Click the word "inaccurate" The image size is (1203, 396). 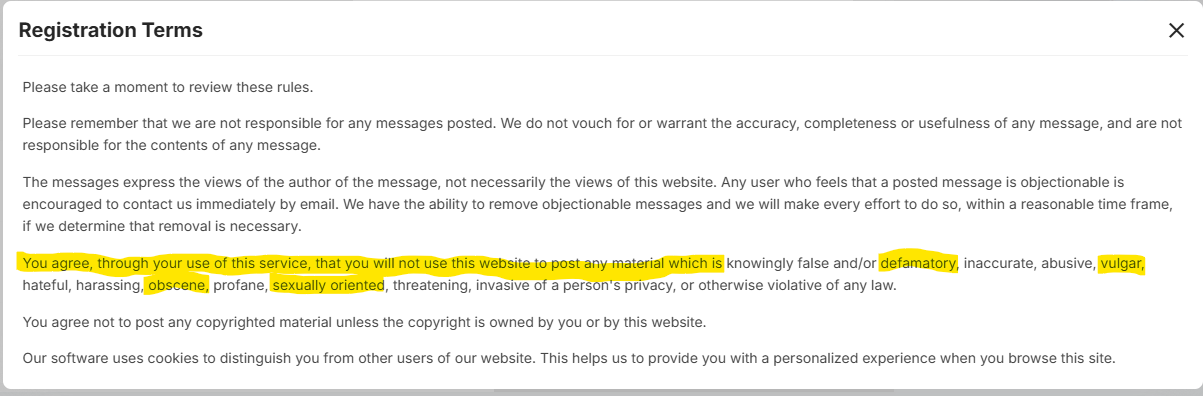click(998, 264)
